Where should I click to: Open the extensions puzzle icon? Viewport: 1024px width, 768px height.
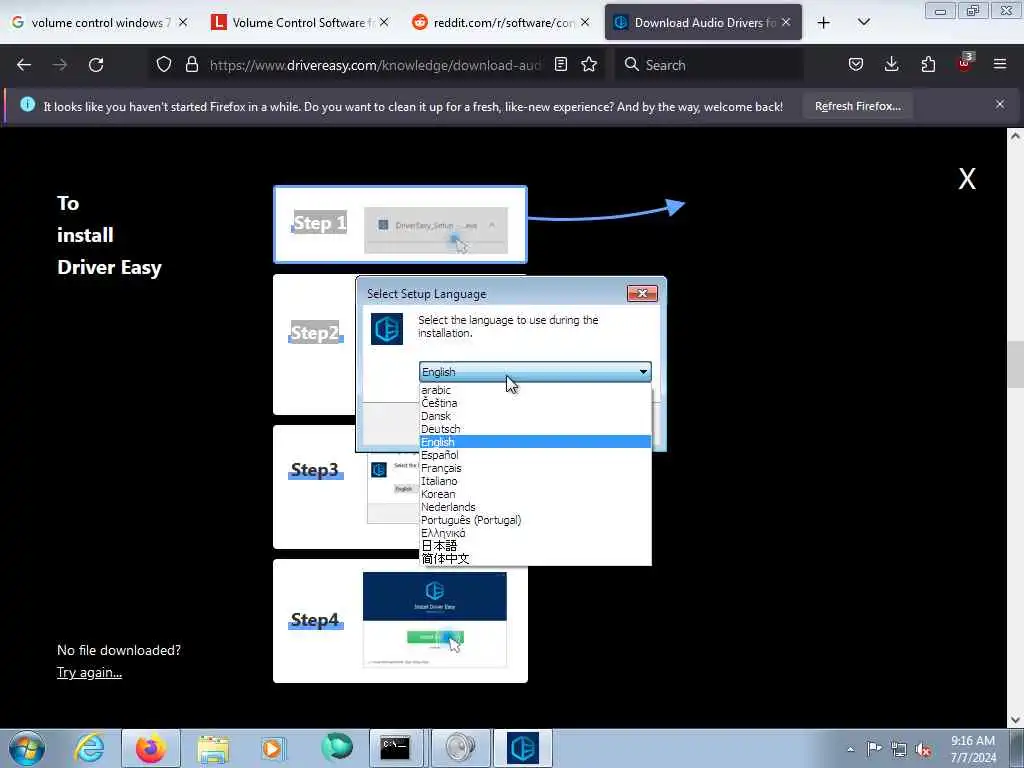pyautogui.click(x=928, y=65)
